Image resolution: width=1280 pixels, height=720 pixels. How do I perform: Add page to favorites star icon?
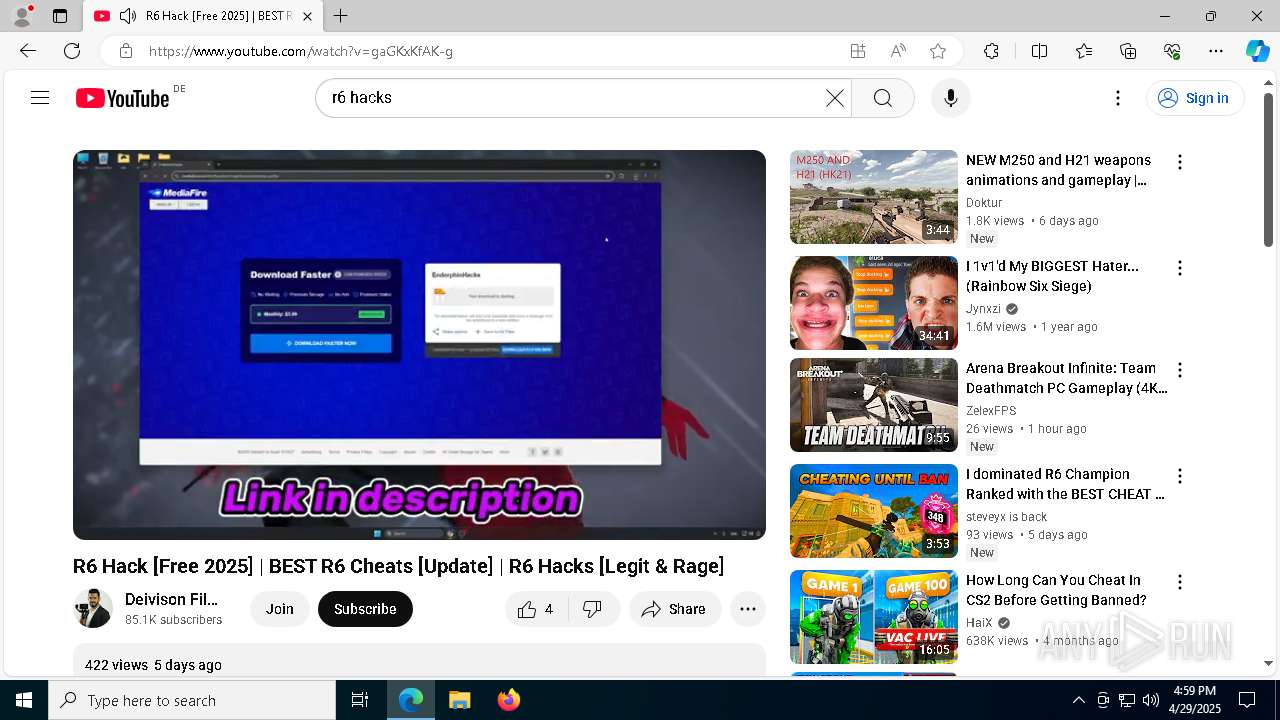[x=938, y=51]
